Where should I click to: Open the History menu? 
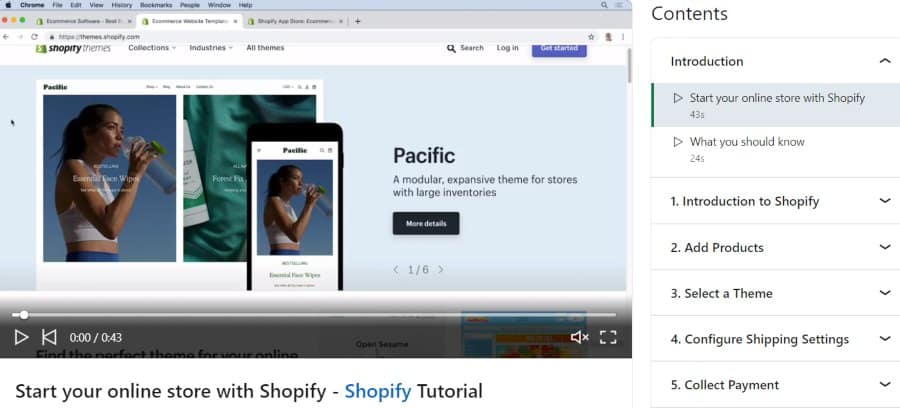coord(122,5)
